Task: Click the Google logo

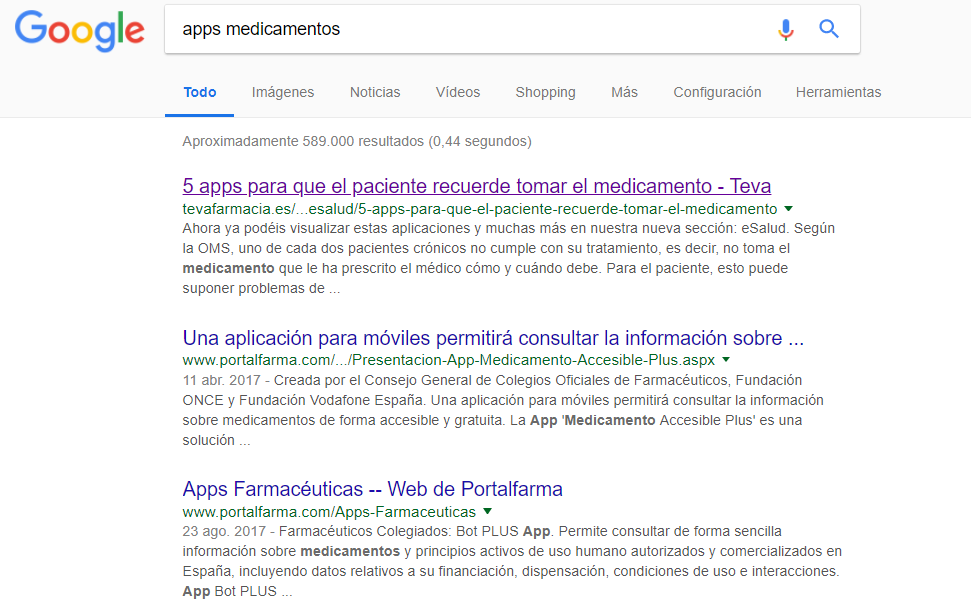Action: pyautogui.click(x=80, y=30)
